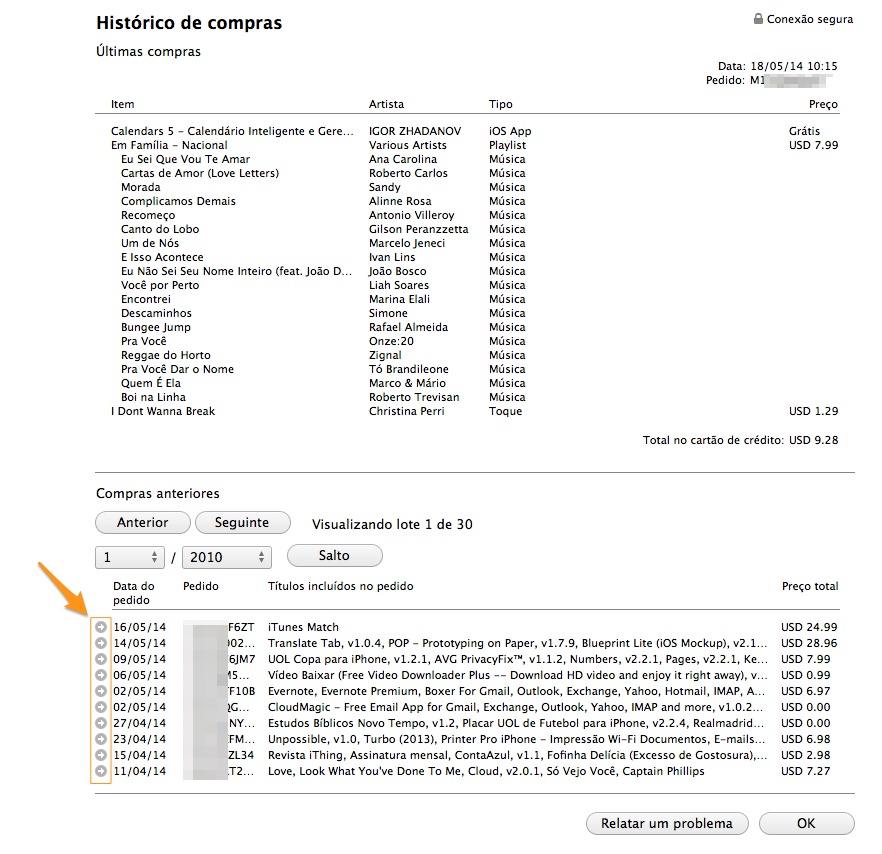Click song Canto do Lobo
This screenshot has height=854, width=882.
160,229
